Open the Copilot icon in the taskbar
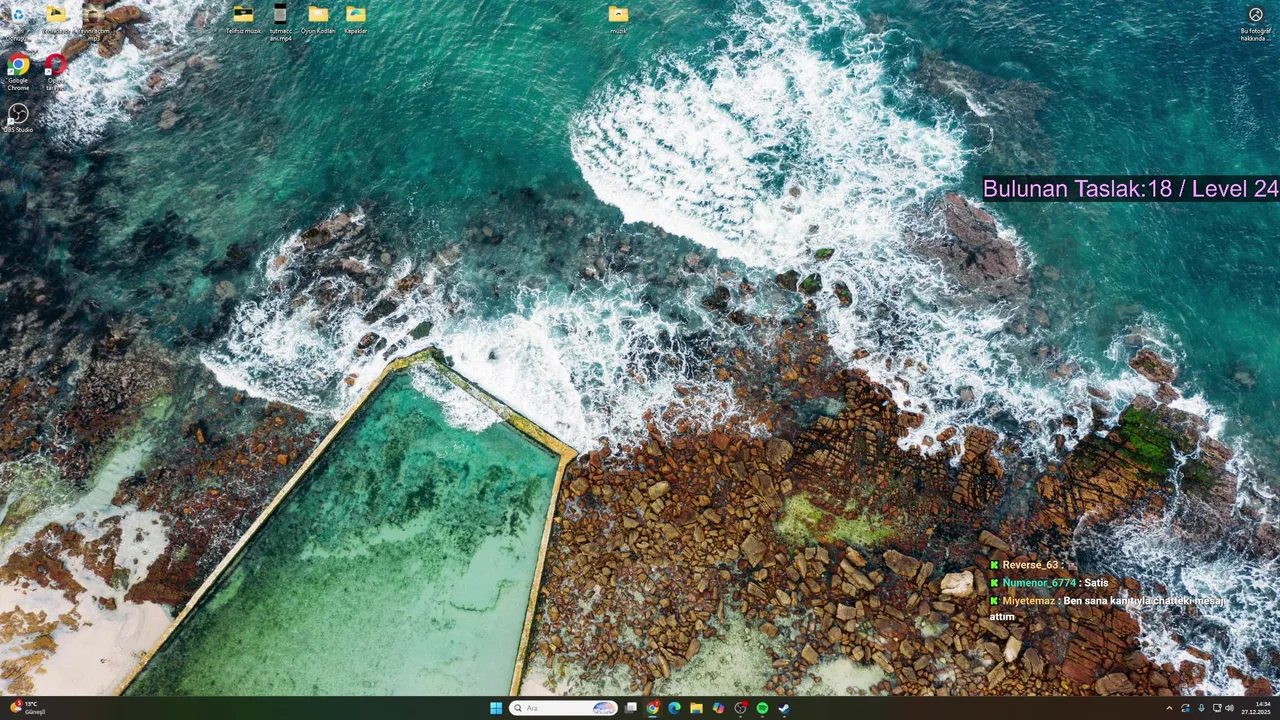 [x=718, y=708]
